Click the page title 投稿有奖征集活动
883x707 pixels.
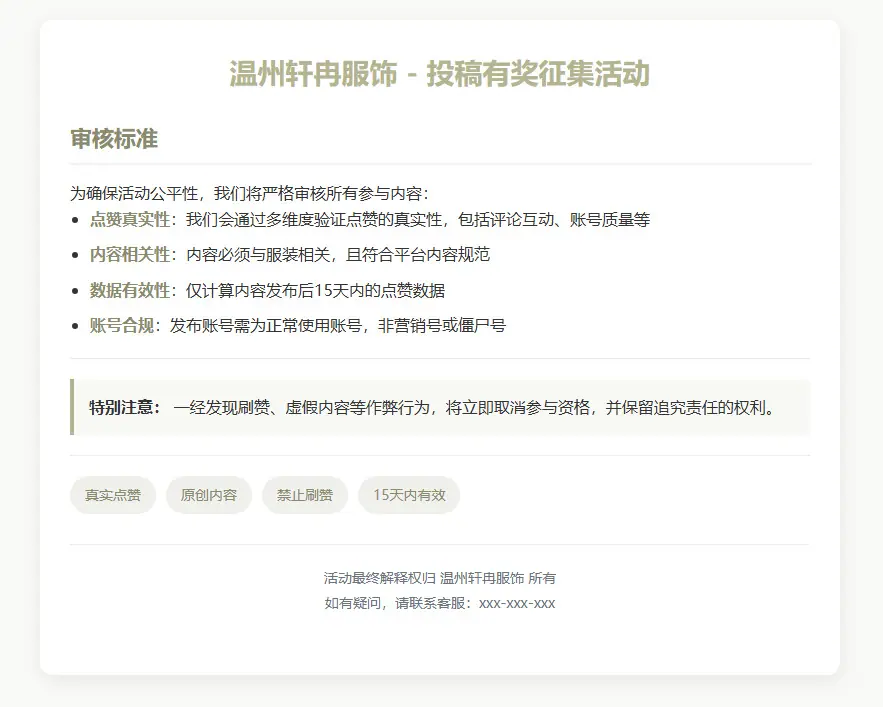click(440, 74)
